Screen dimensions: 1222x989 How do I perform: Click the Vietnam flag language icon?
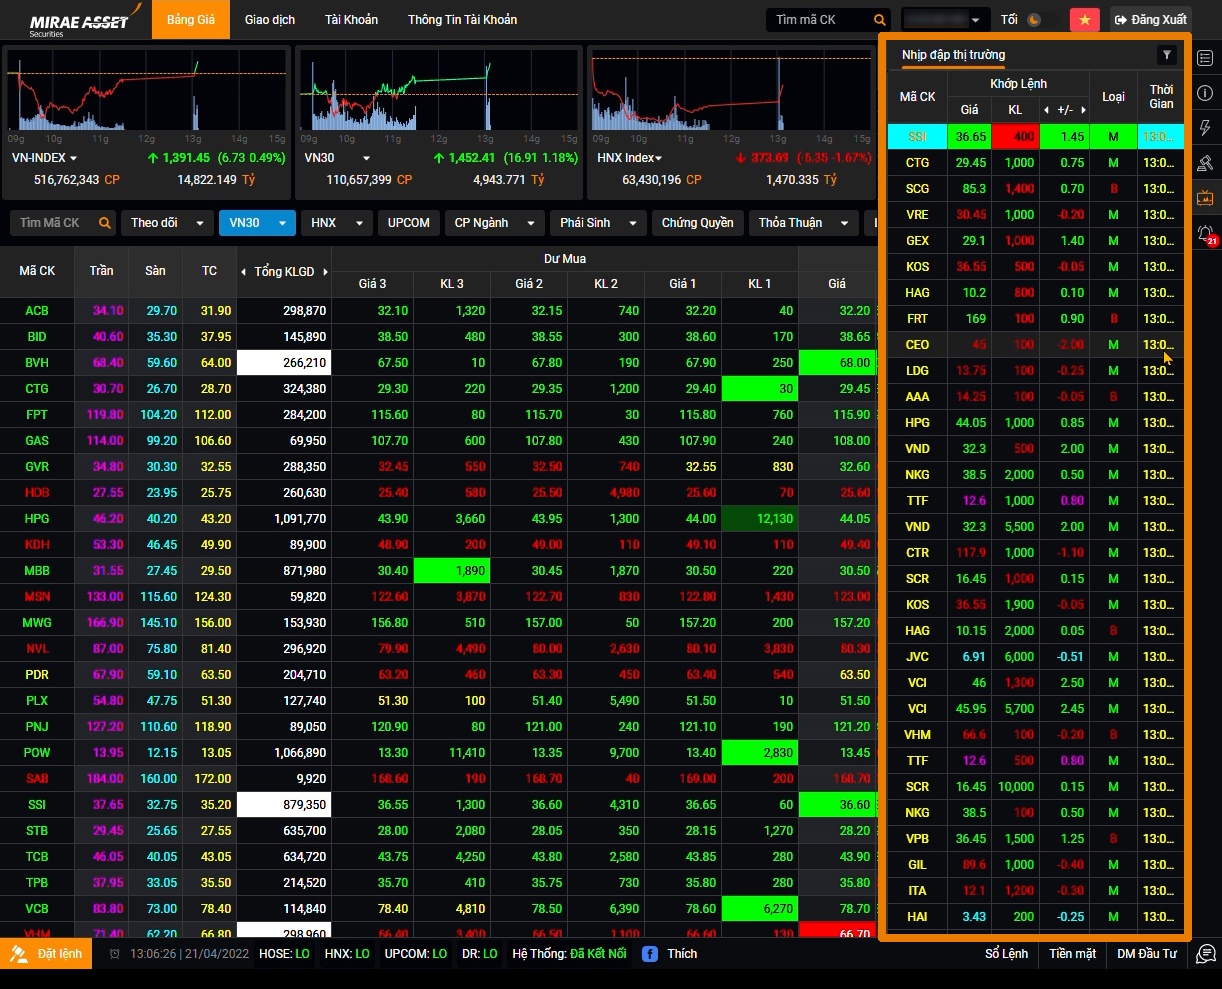point(1084,20)
